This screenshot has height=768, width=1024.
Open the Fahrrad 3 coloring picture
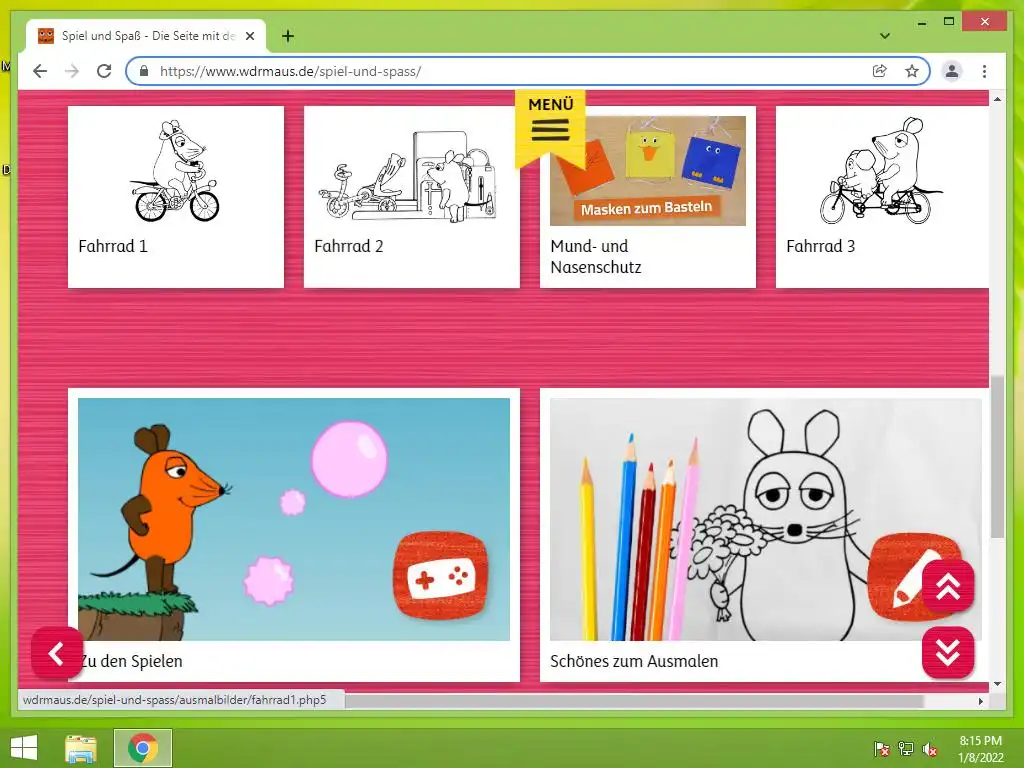883,171
